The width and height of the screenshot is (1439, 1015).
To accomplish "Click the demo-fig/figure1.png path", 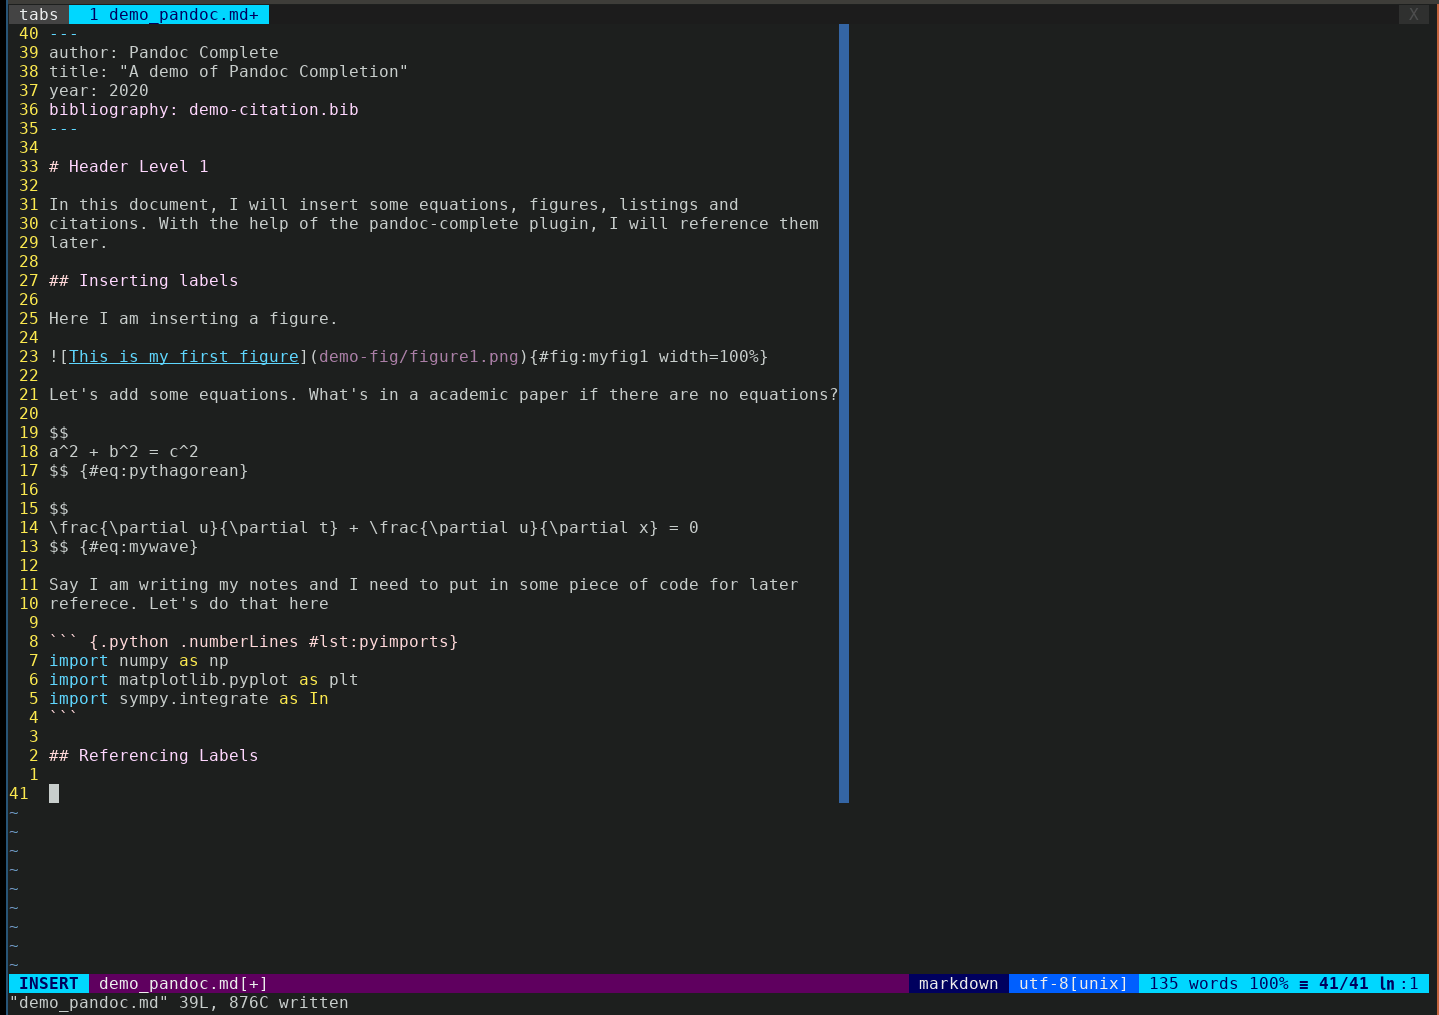I will click(419, 356).
